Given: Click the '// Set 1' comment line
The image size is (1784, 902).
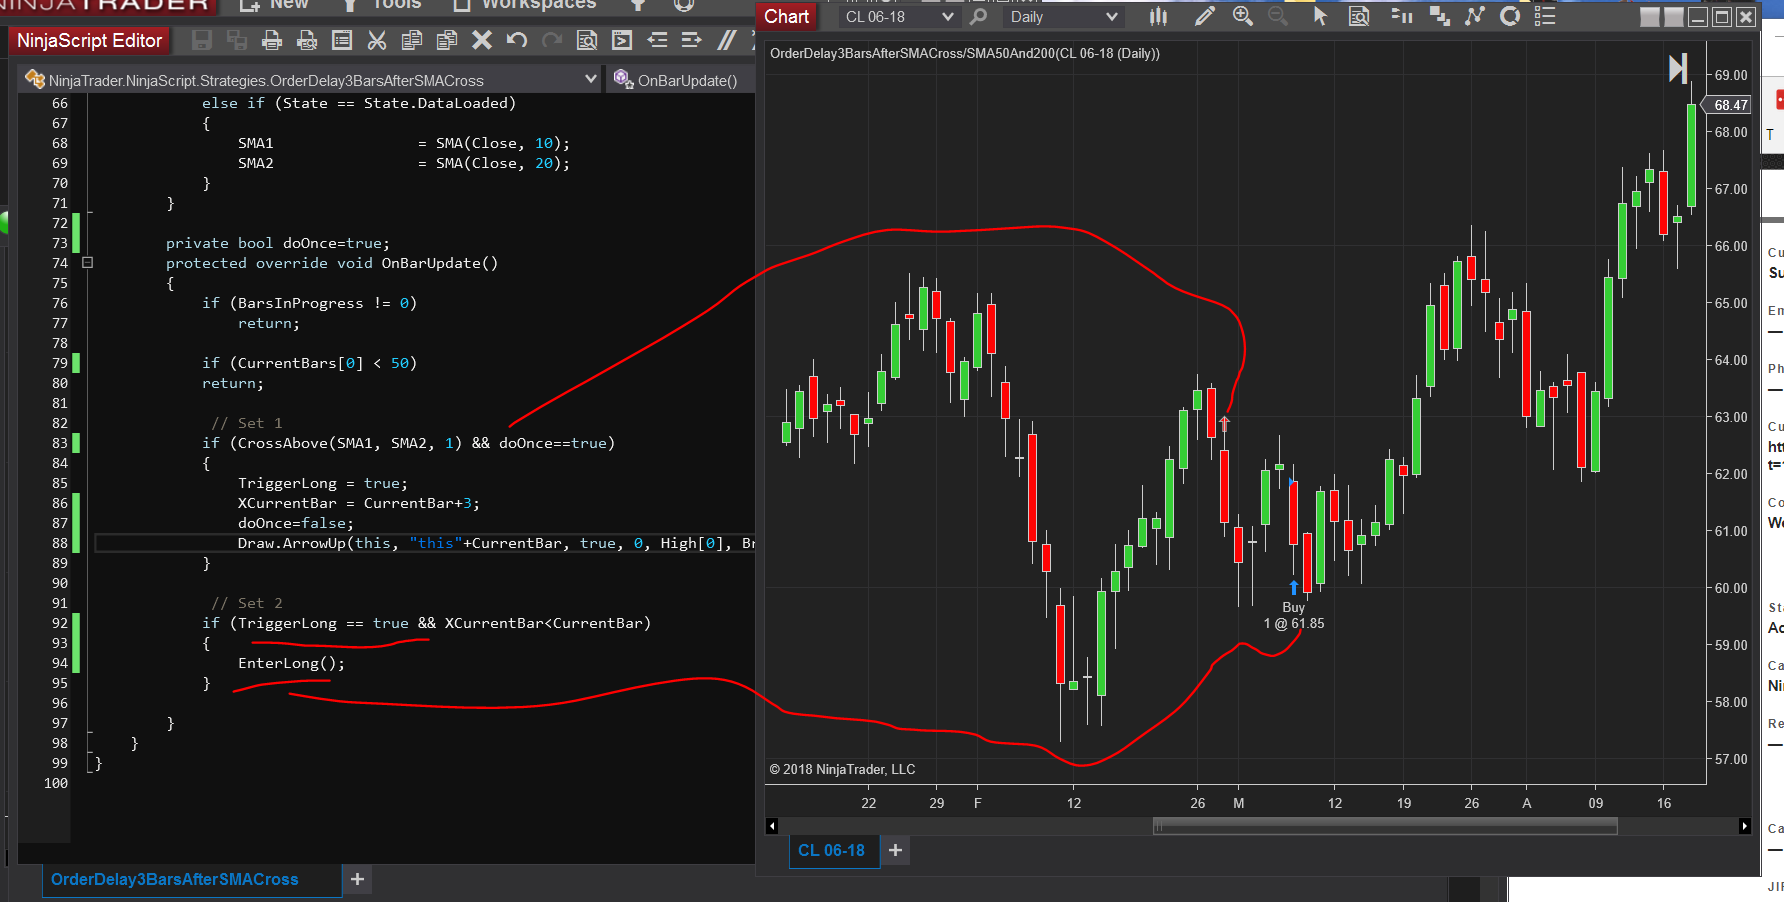Looking at the screenshot, I should pos(247,423).
